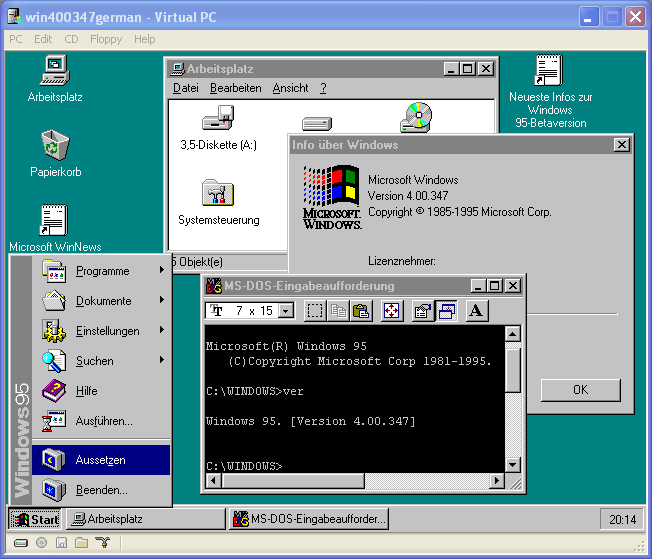Open the Properties icon in DOS toolbar
Viewport: 652px width, 559px height.
(x=422, y=311)
